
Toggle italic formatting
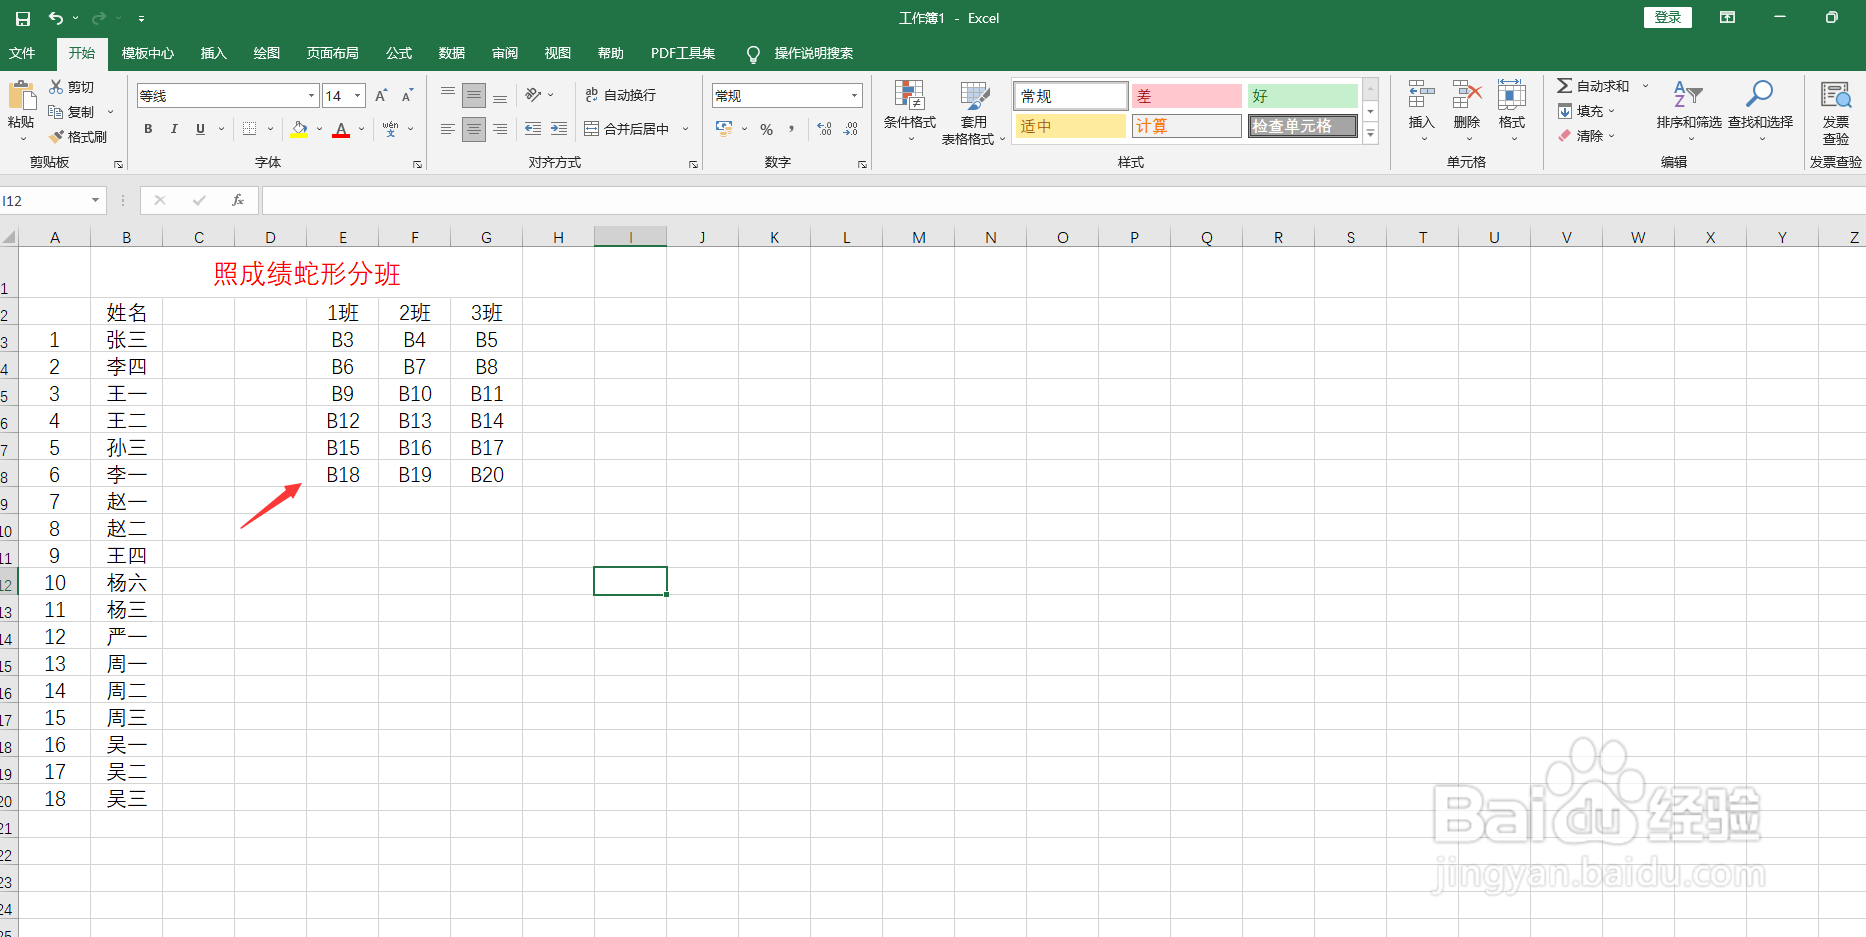point(174,129)
